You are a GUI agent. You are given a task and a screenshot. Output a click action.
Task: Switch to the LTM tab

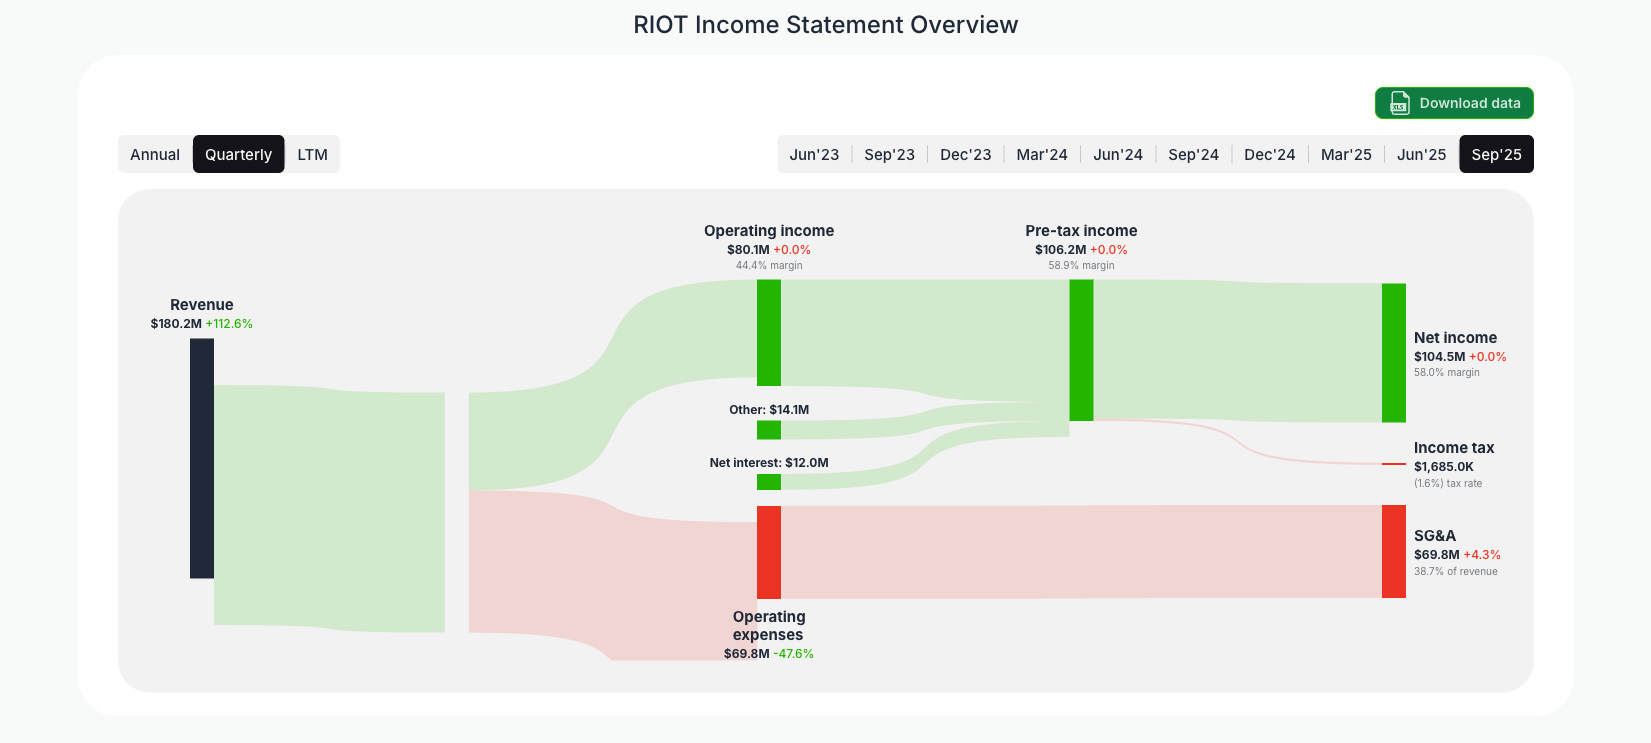click(312, 154)
